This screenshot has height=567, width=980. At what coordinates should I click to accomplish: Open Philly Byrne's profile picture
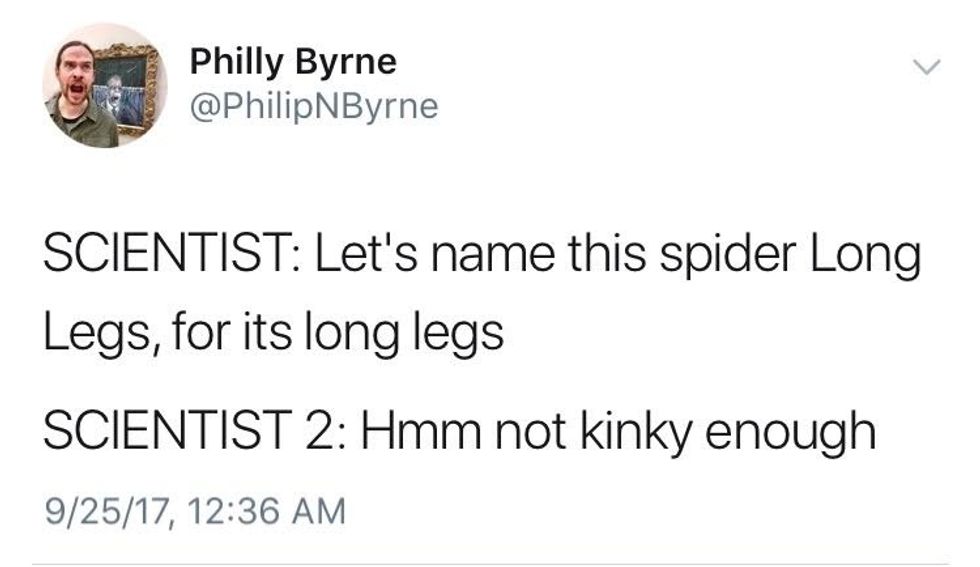[x=104, y=86]
